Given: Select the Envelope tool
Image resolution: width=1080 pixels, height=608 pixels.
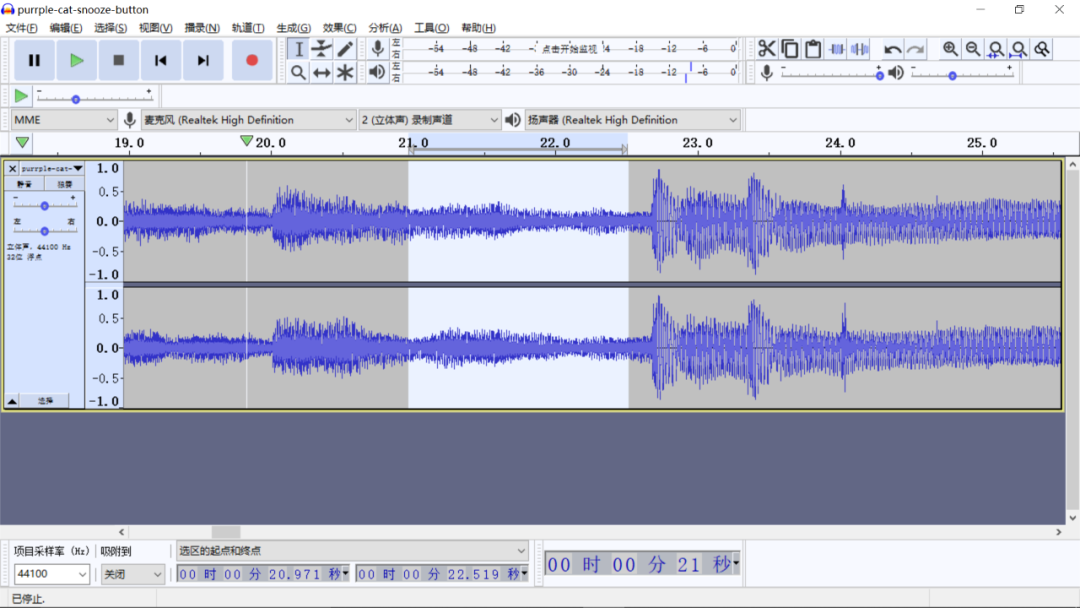Looking at the screenshot, I should tap(322, 49).
